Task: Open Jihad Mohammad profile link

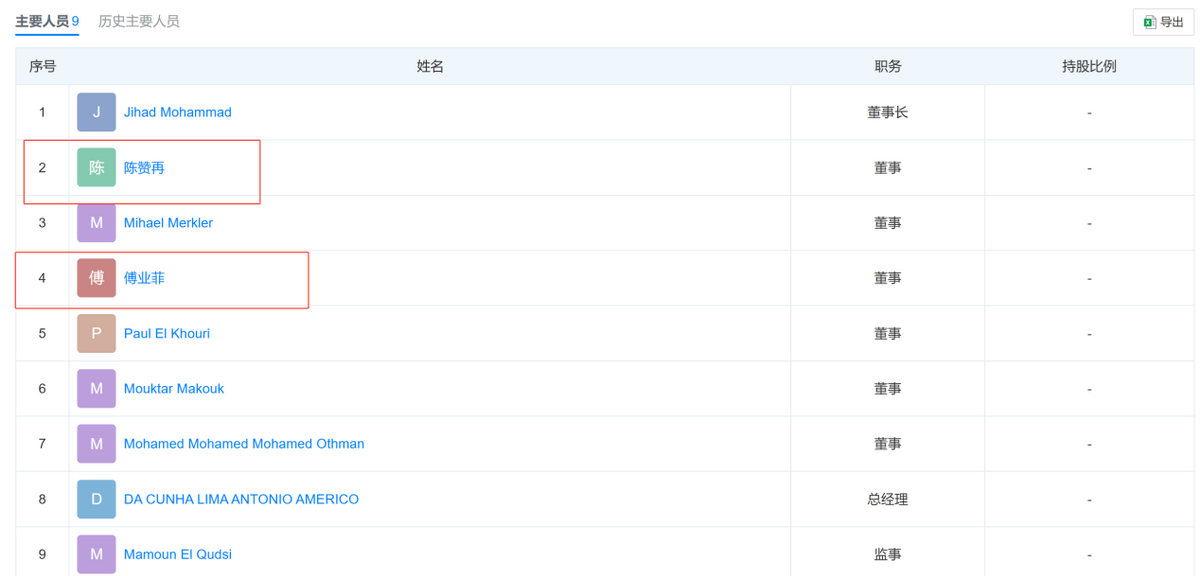Action: (177, 112)
